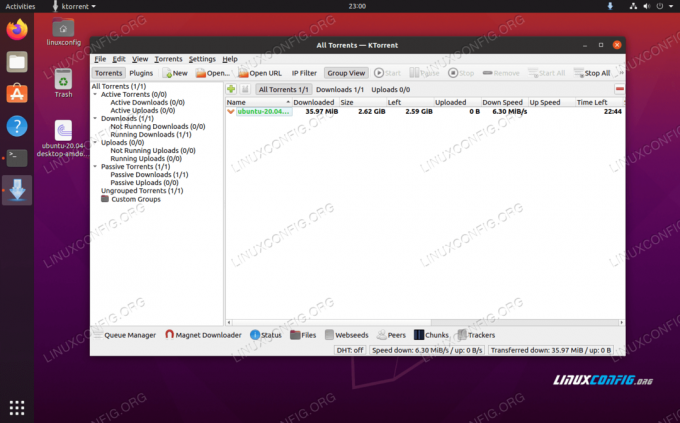
Task: Toggle the Group View button
Action: [346, 73]
